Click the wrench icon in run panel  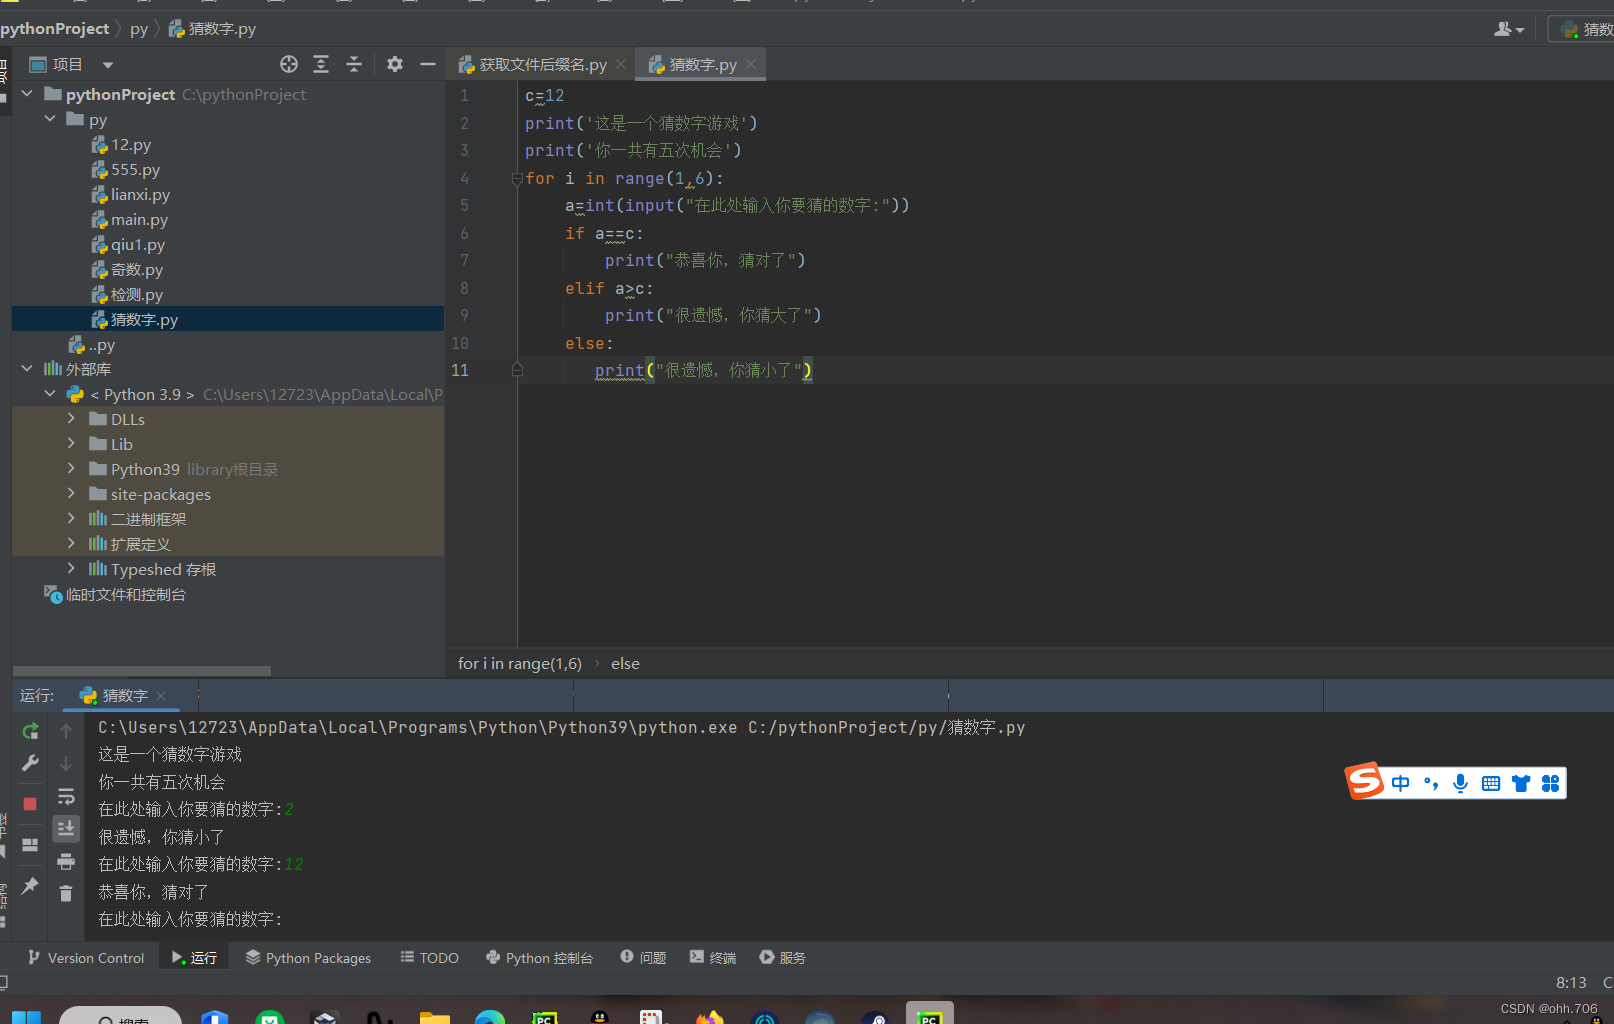30,763
